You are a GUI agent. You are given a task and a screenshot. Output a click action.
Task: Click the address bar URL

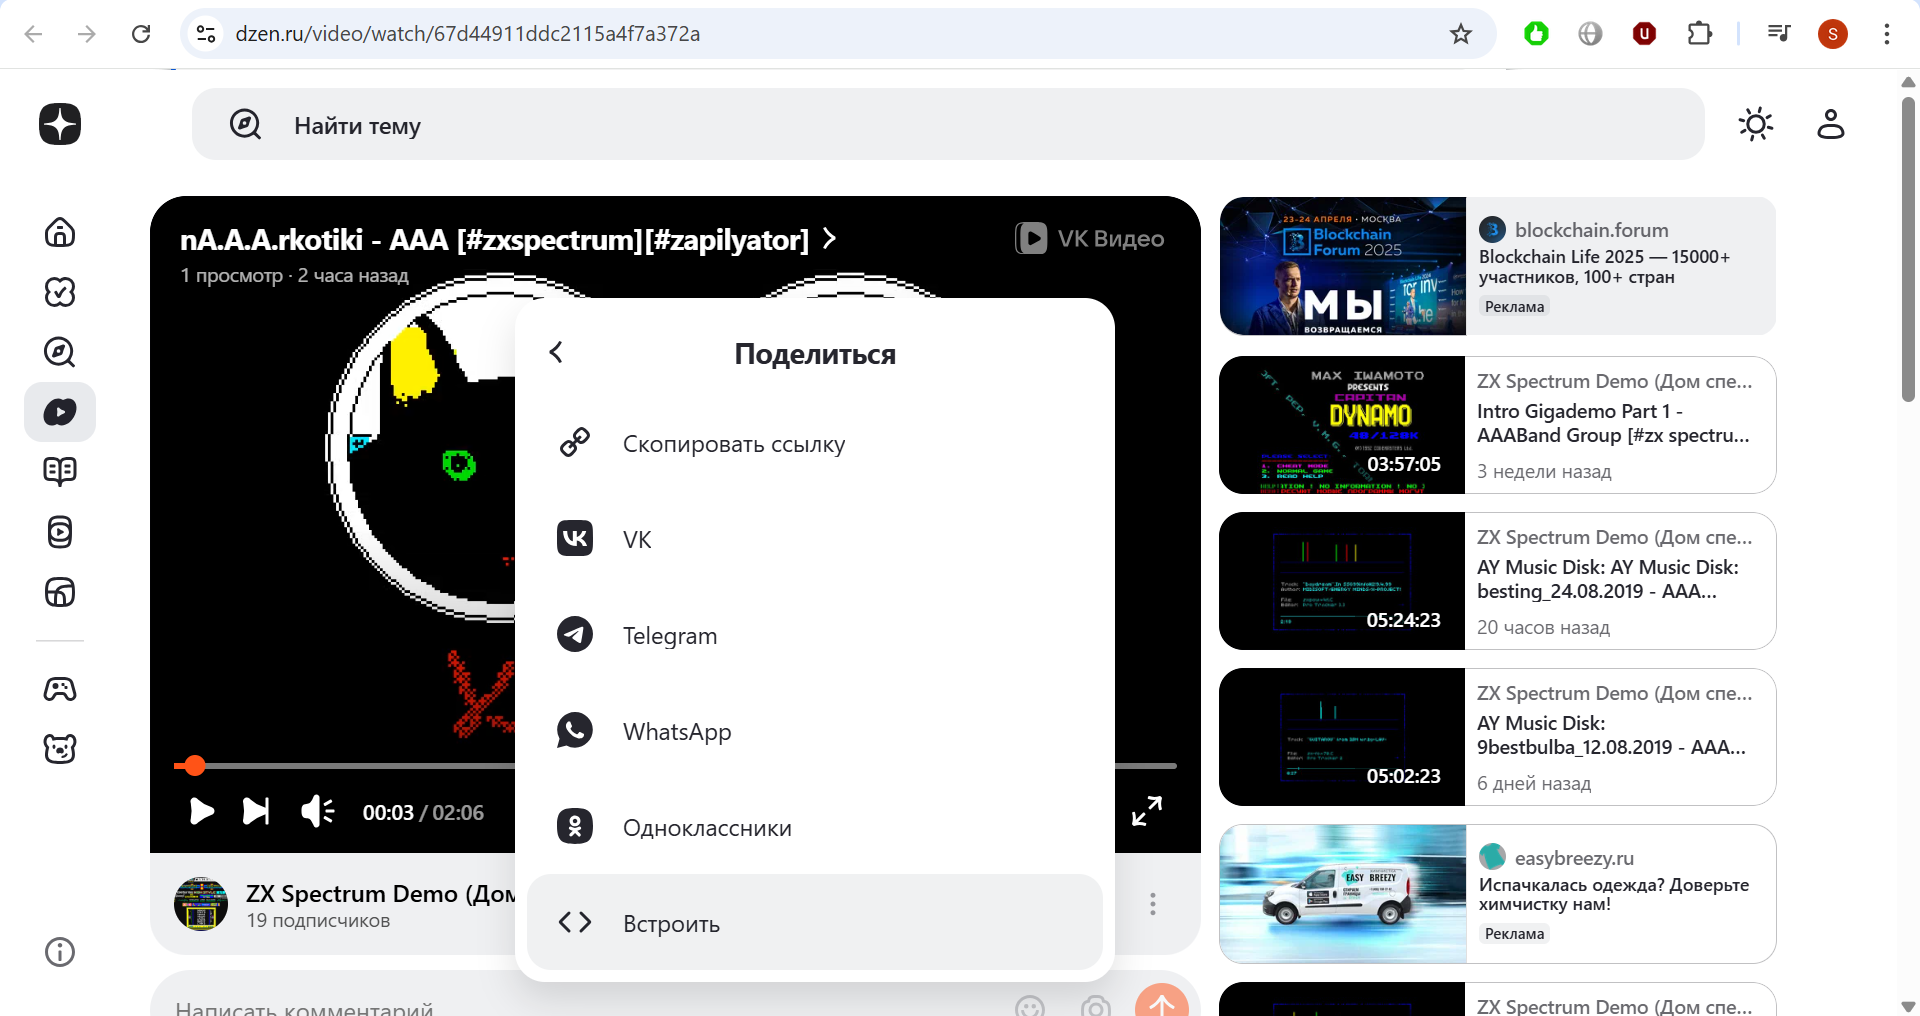pyautogui.click(x=468, y=34)
